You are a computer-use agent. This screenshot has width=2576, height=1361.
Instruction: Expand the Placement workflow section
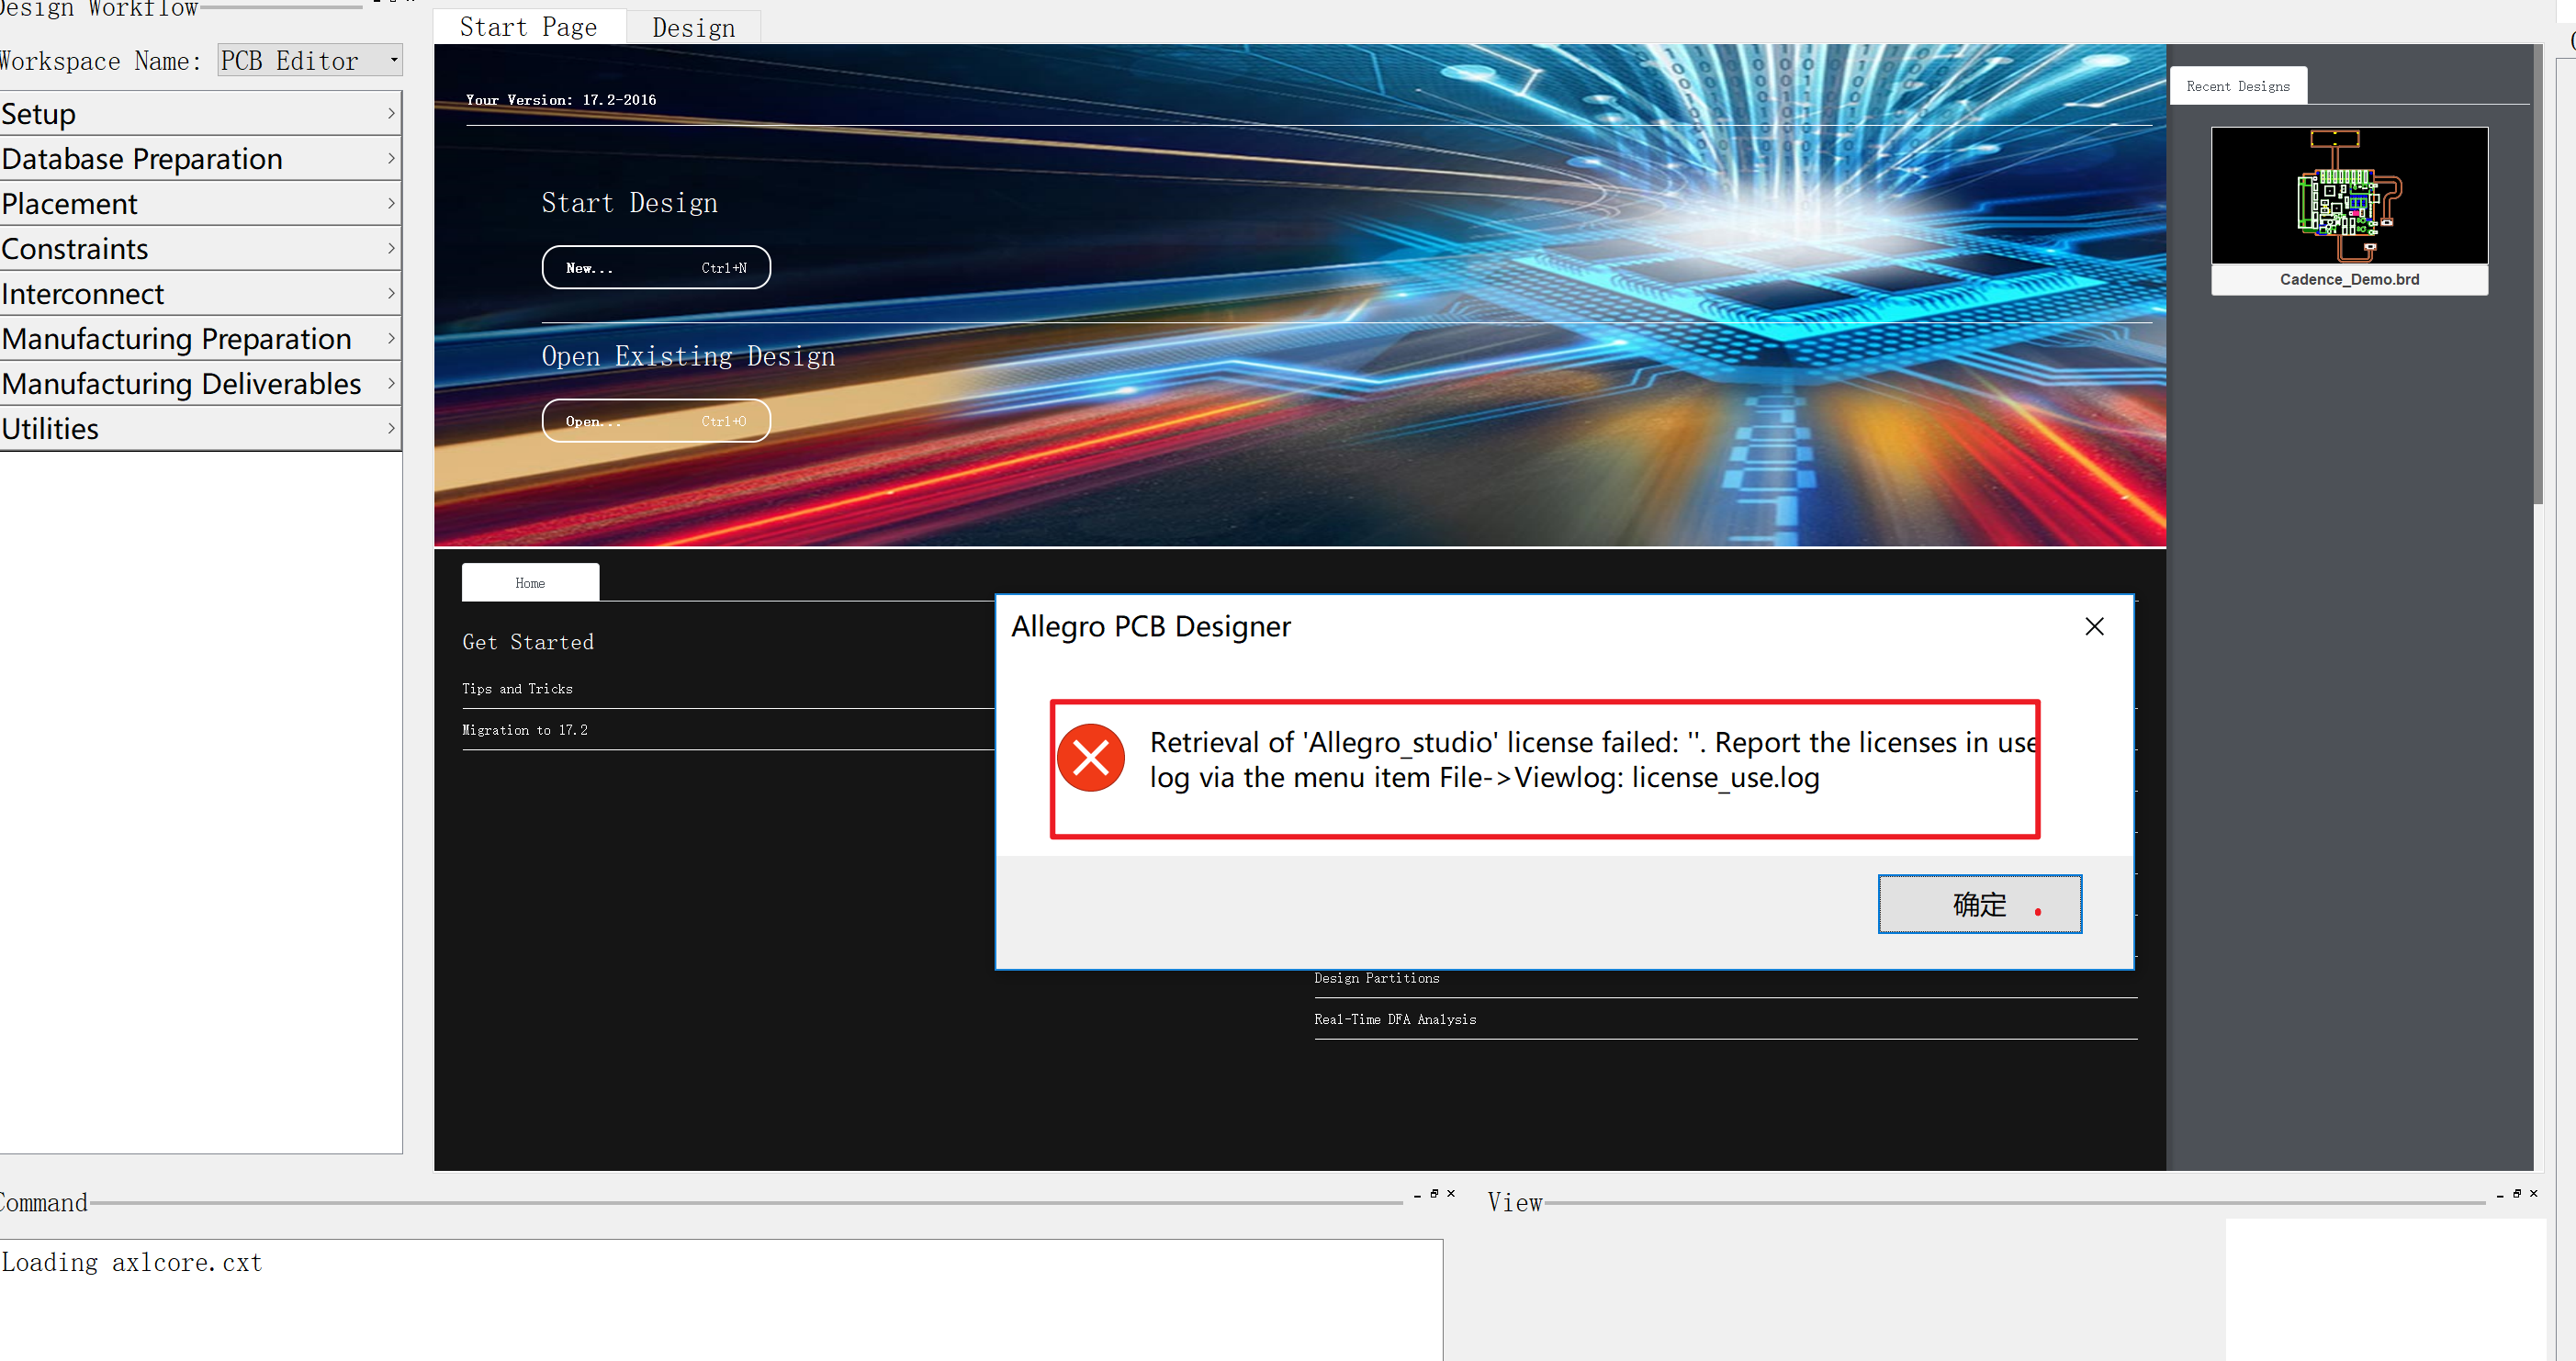[200, 204]
